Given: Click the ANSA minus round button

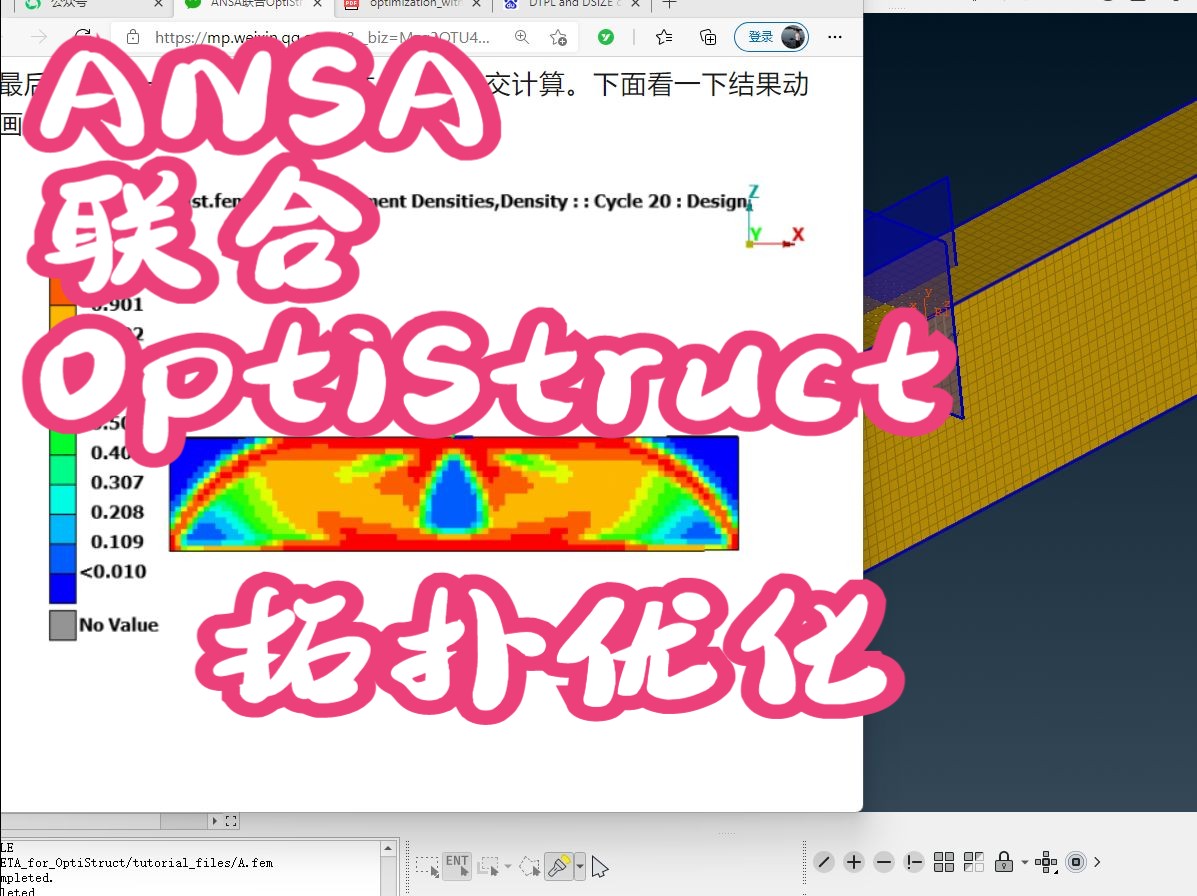Looking at the screenshot, I should (884, 862).
